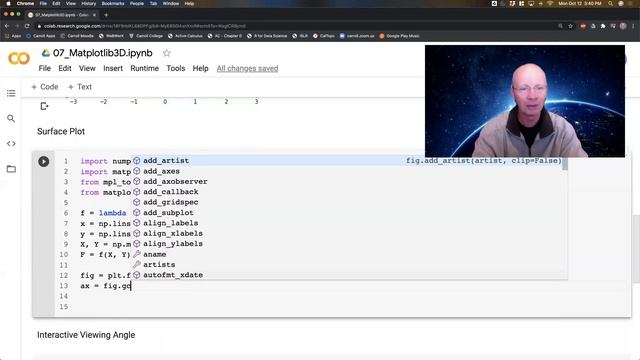Open Chrome's Bookmarks menu in menu bar
This screenshot has width=640, height=360.
113,3
